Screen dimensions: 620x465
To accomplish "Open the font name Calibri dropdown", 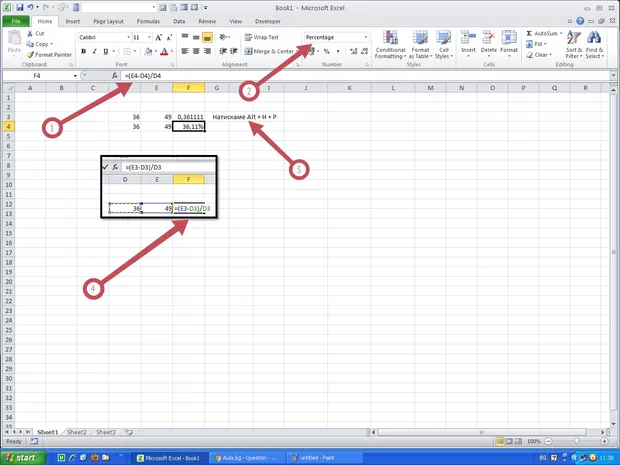I will click(129, 38).
